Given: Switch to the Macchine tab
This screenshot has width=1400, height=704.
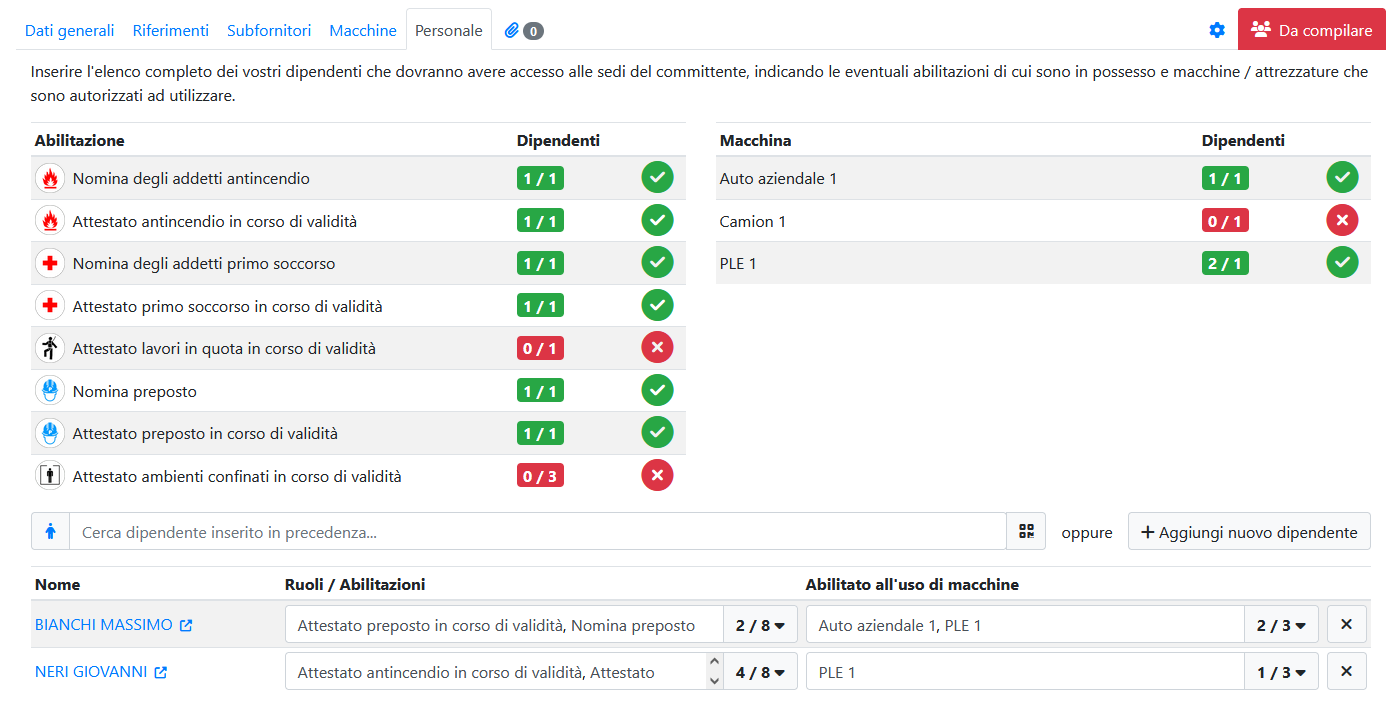Looking at the screenshot, I should (x=363, y=30).
